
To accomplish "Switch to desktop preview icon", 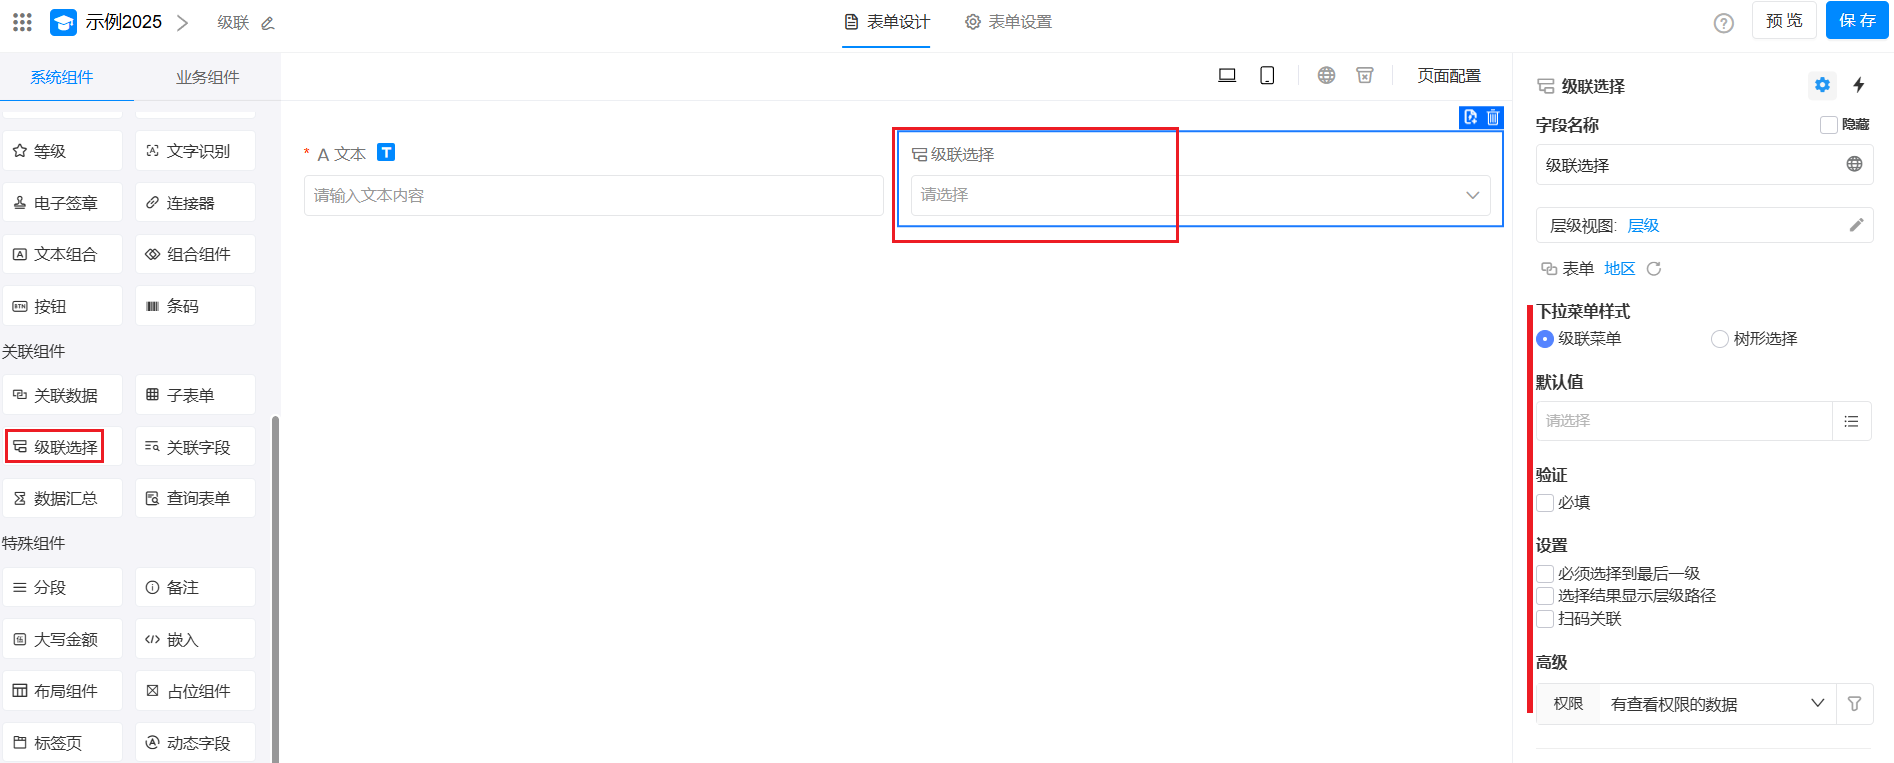I will (1227, 76).
